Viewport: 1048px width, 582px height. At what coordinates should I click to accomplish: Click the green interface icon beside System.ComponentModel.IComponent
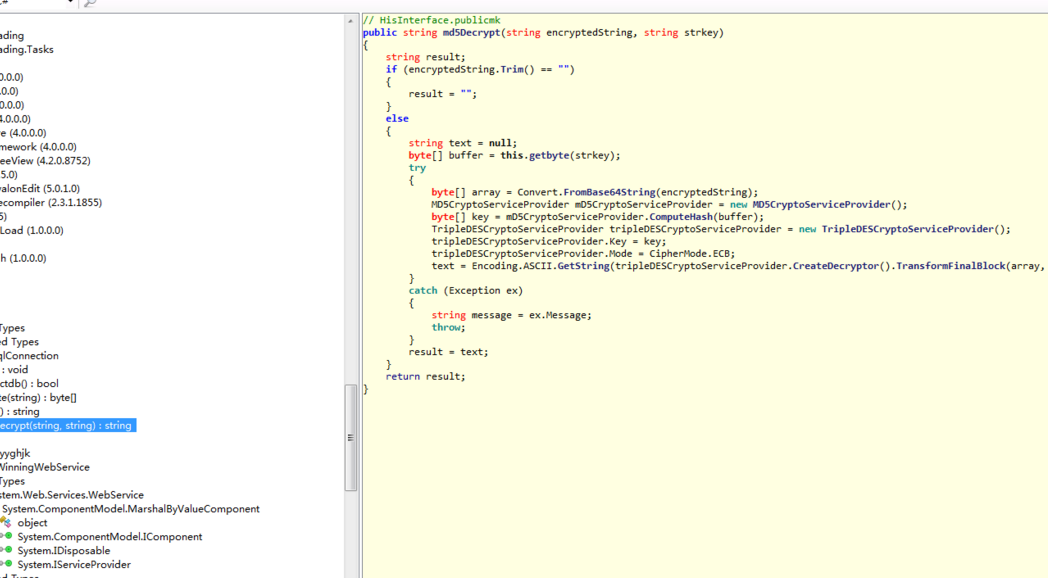[7, 536]
